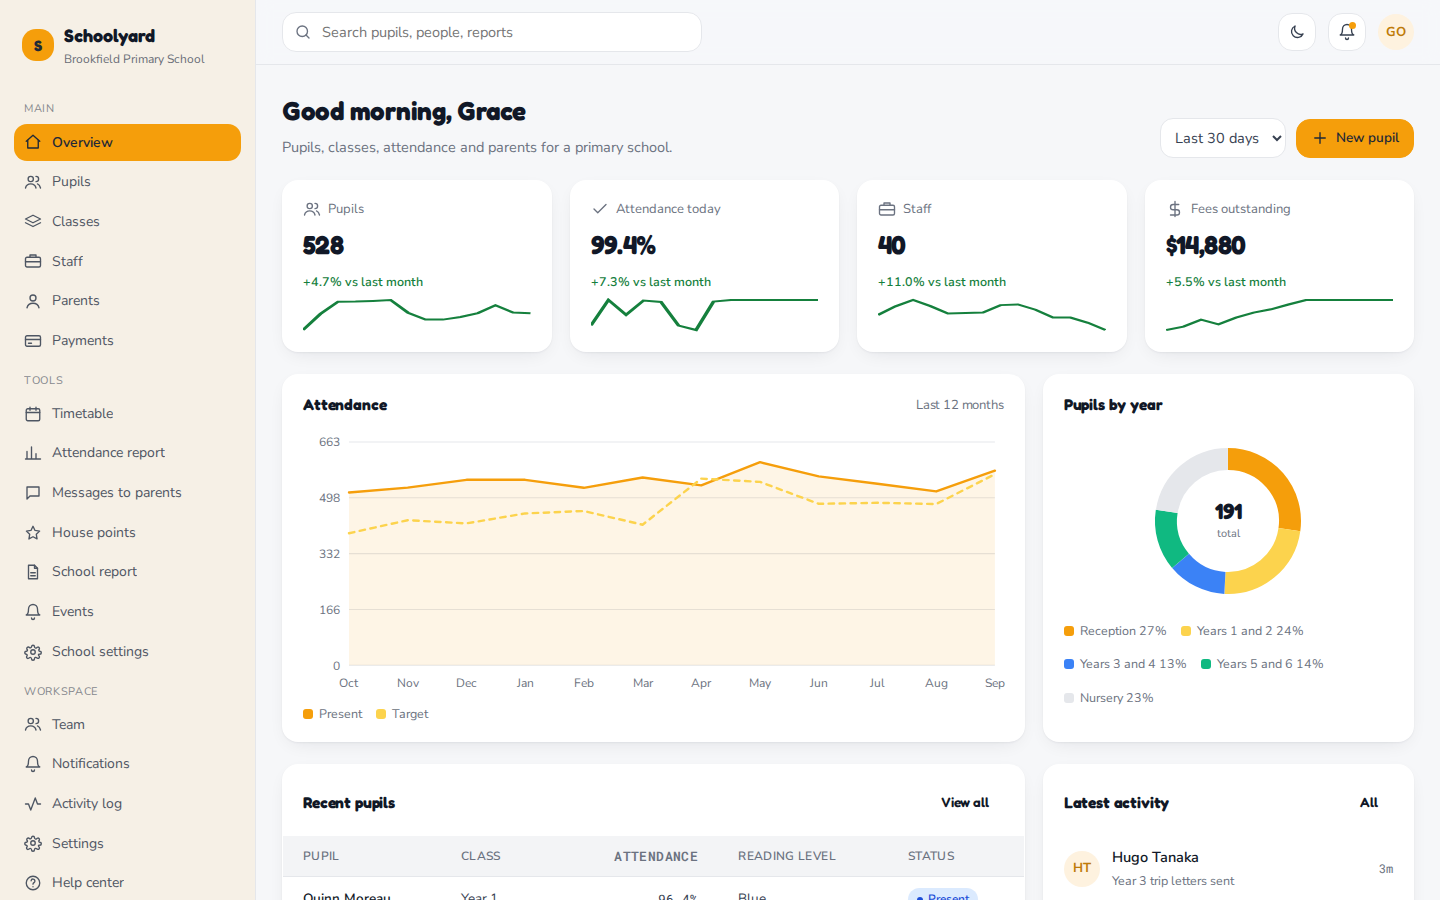
Task: Click the READING LEVEL column header
Action: tap(786, 856)
